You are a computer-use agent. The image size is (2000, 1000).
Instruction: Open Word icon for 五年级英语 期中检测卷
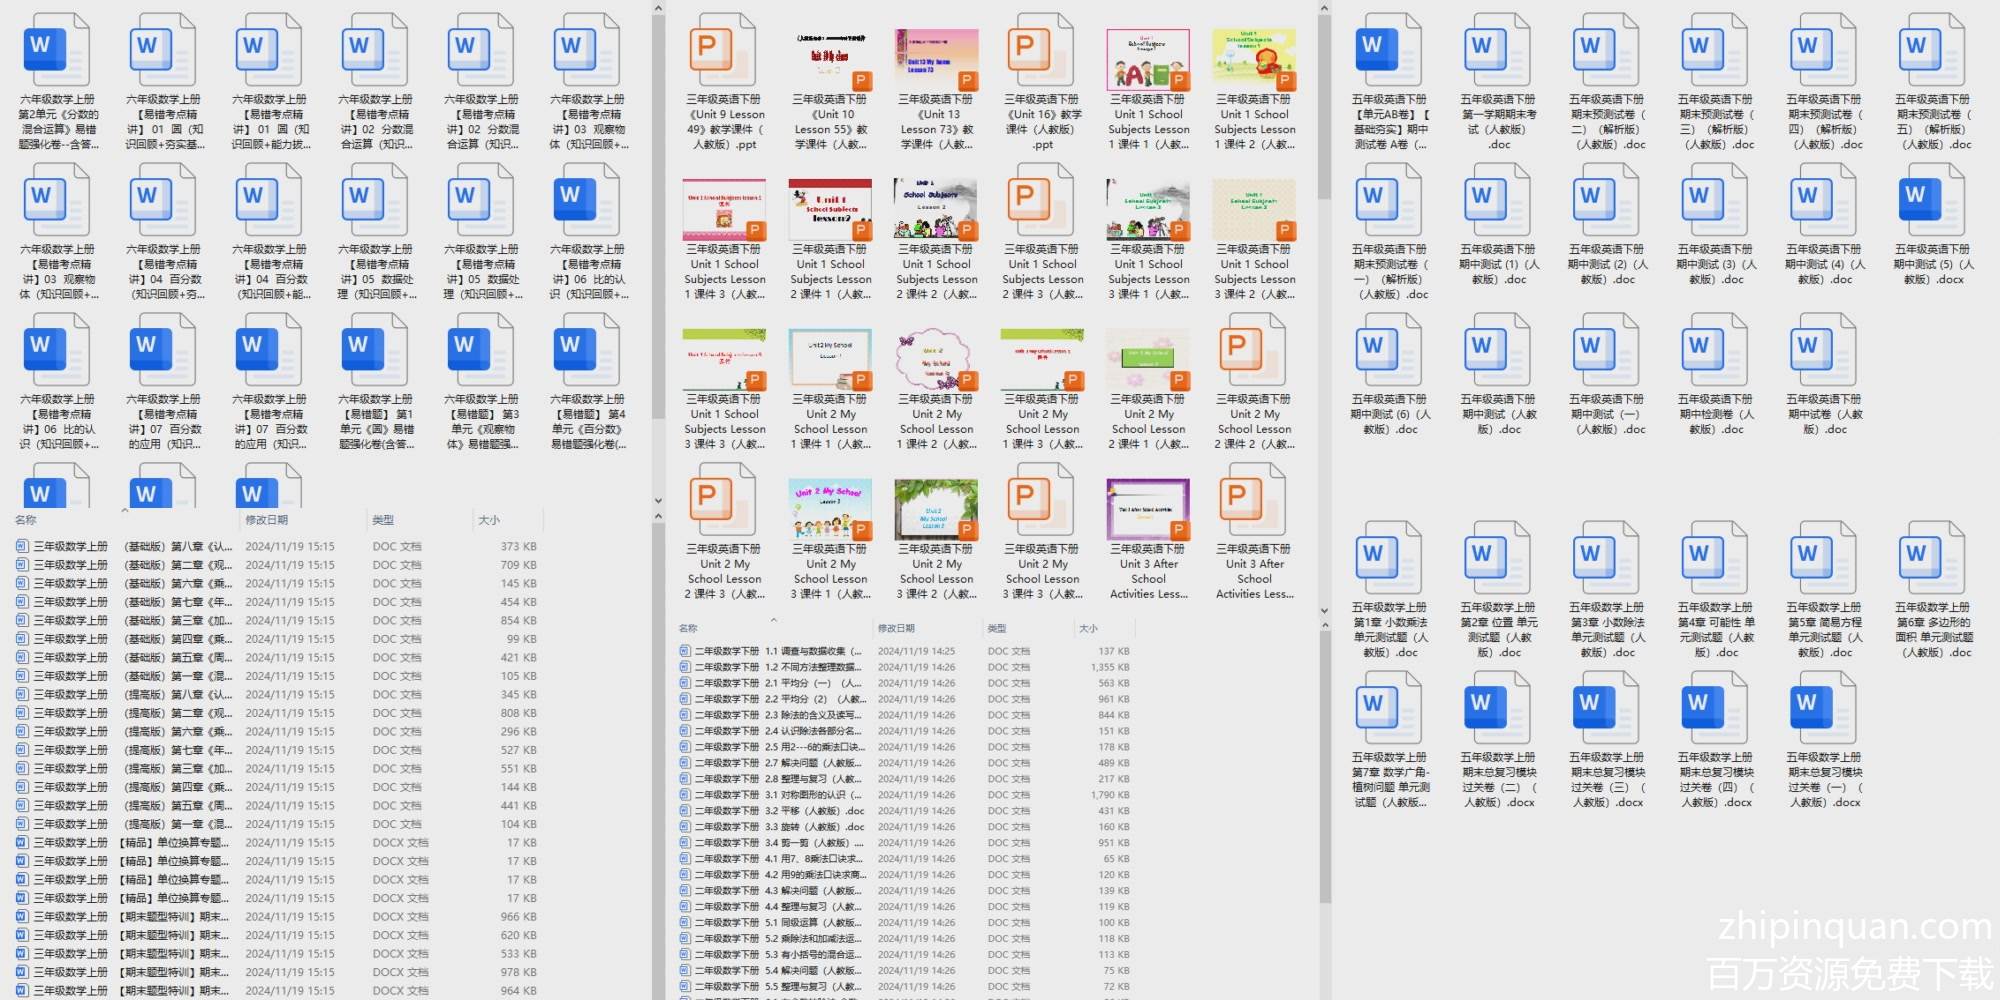point(1715,350)
